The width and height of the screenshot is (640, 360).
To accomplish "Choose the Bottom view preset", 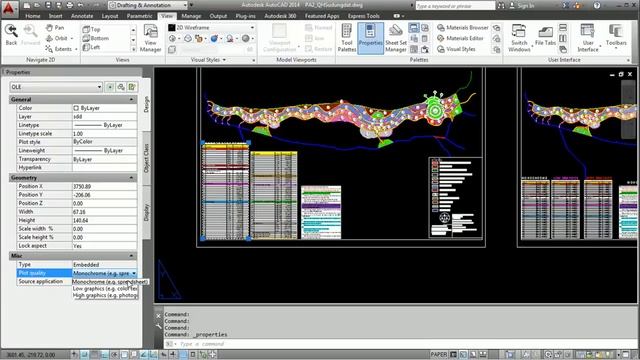I will coord(96,38).
